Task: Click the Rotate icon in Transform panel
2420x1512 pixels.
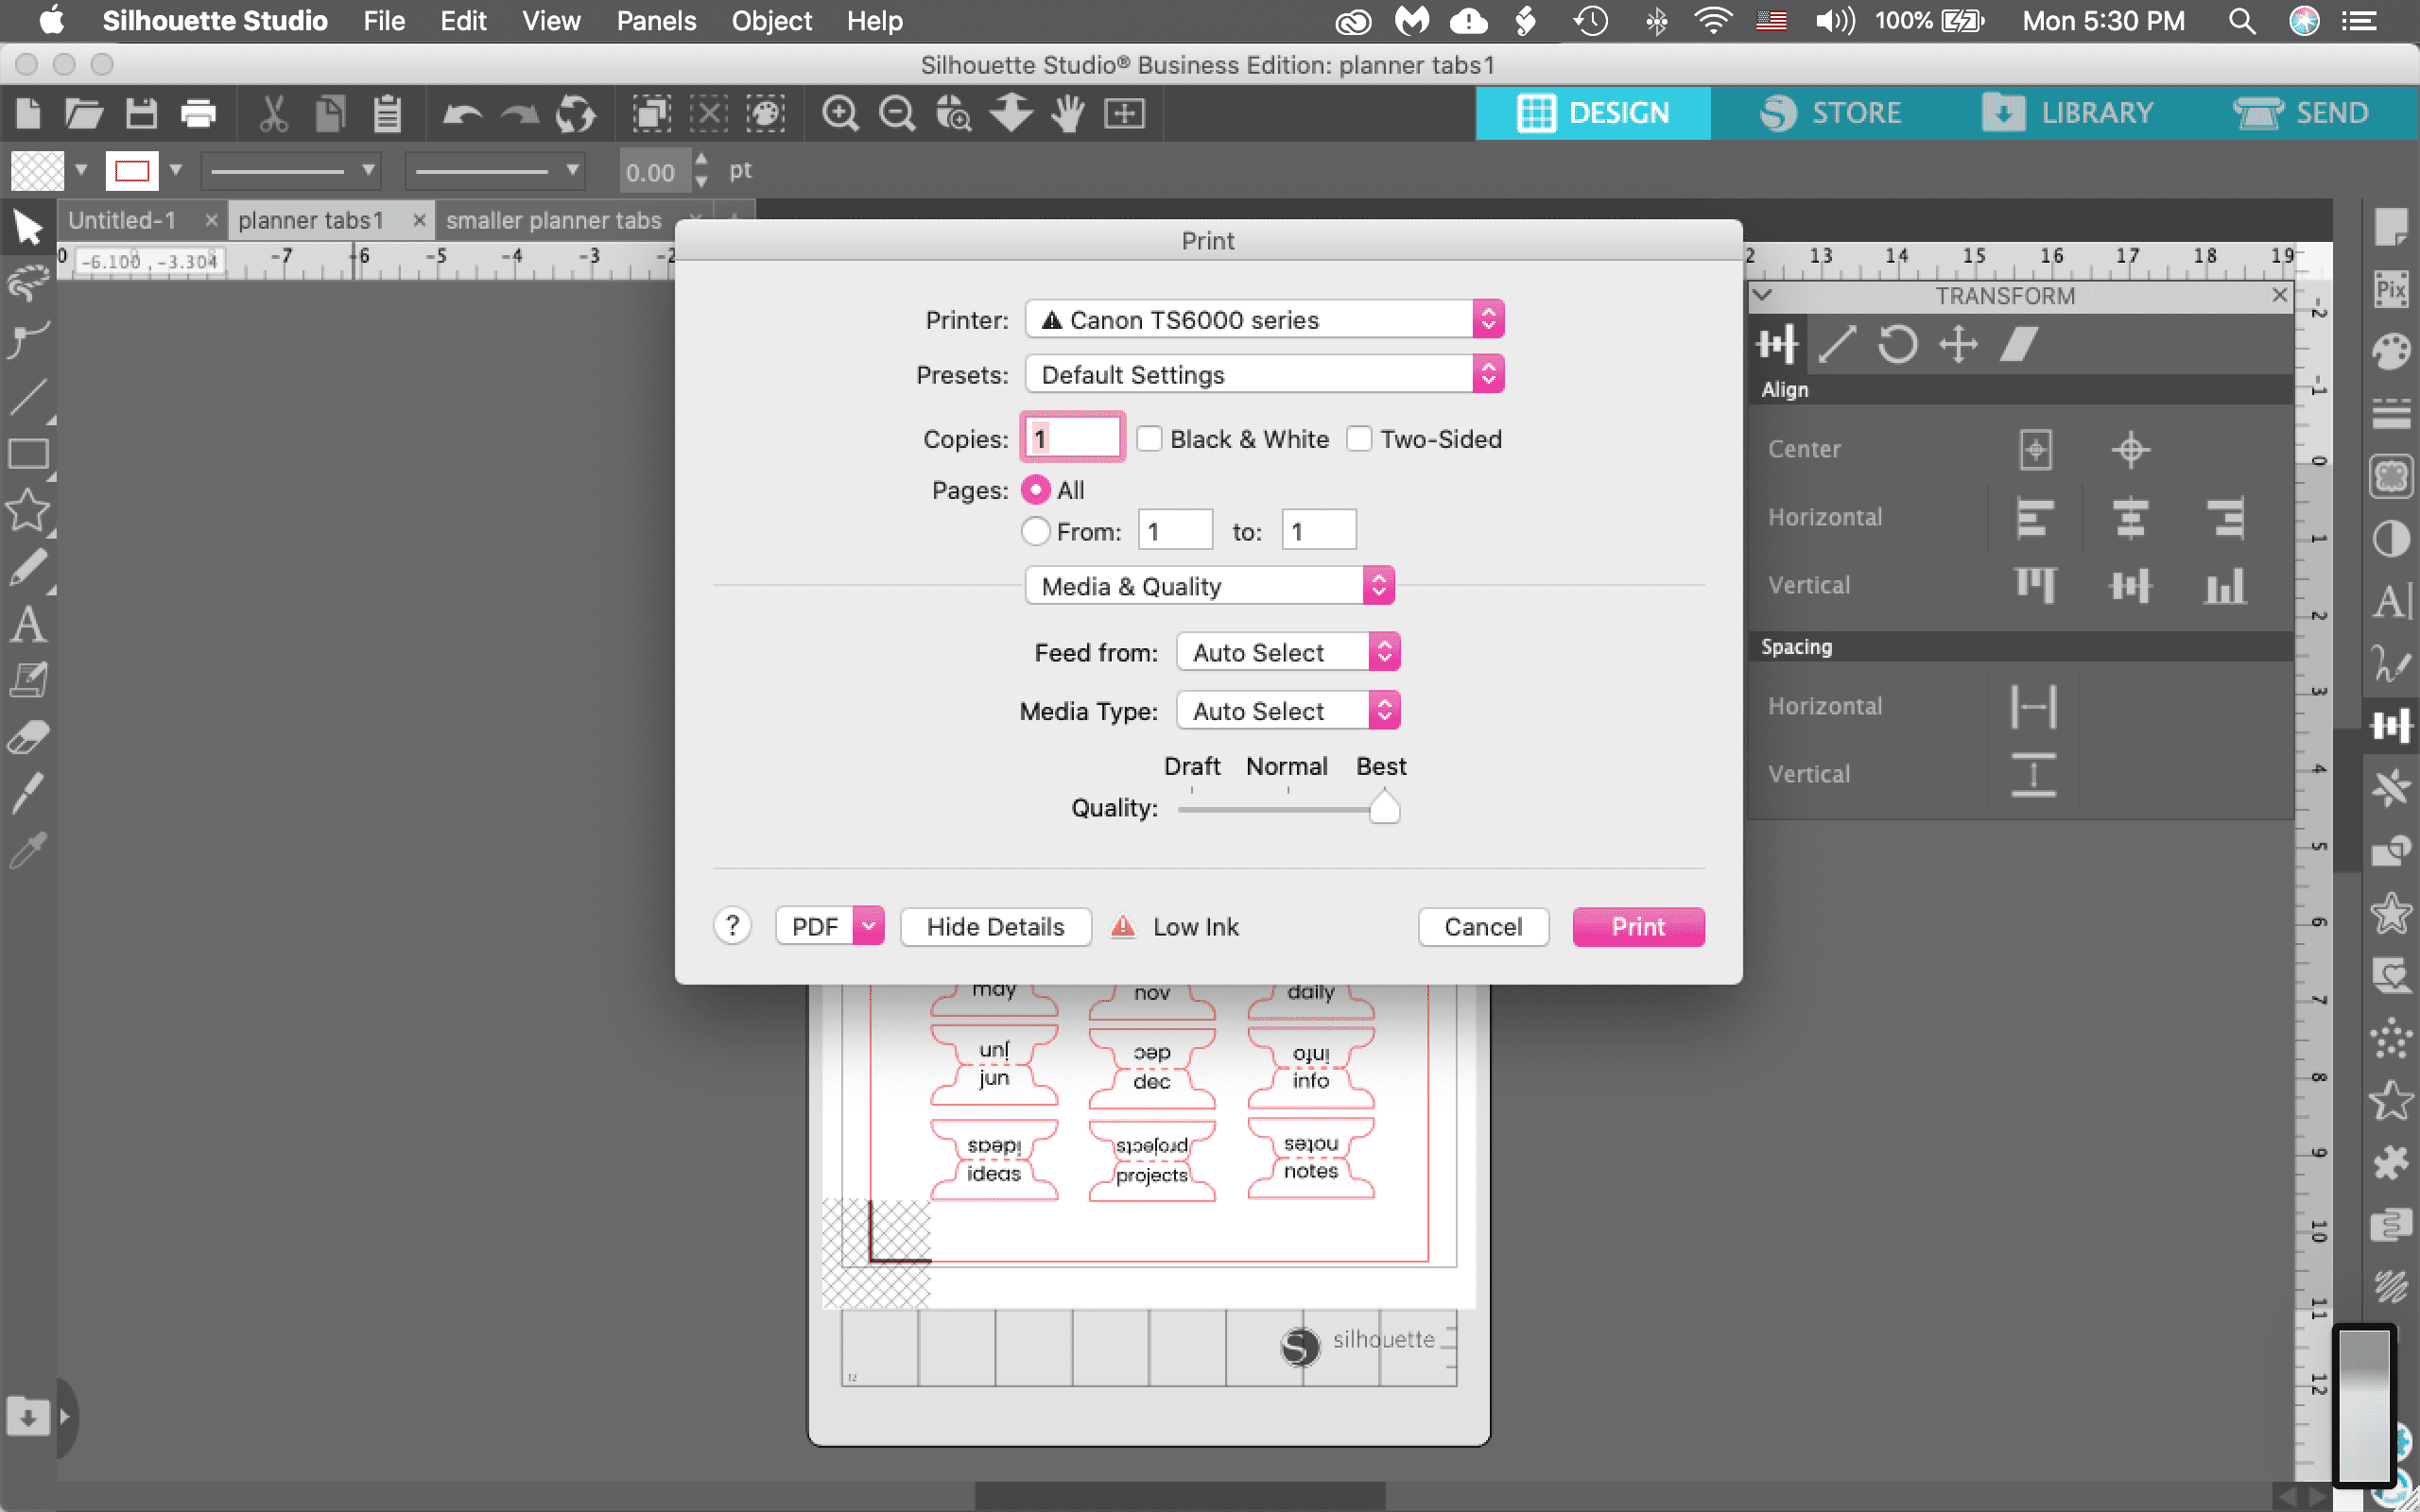Action: (x=1897, y=345)
